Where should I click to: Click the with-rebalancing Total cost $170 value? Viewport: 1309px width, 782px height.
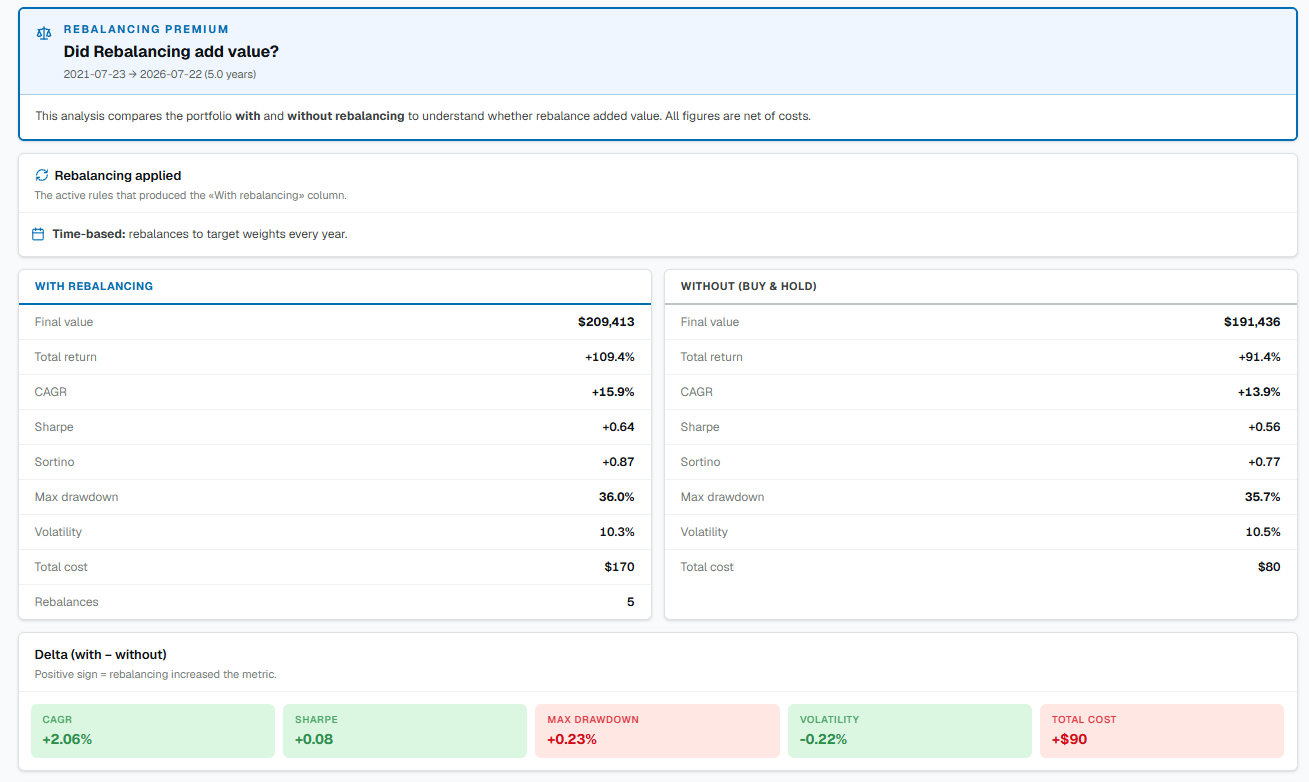tap(620, 567)
